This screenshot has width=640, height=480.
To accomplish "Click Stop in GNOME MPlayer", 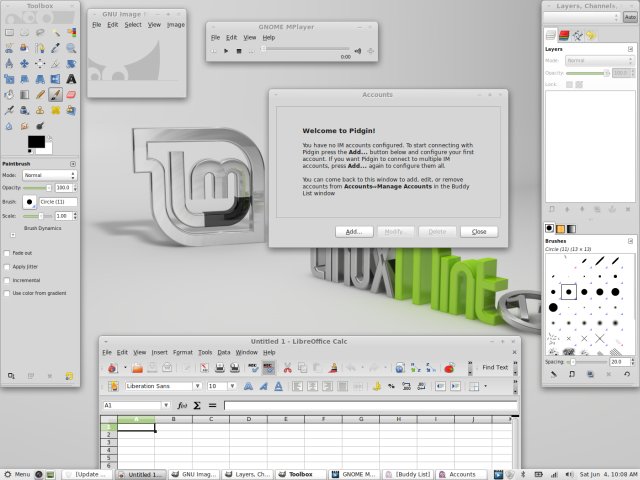I will click(239, 51).
